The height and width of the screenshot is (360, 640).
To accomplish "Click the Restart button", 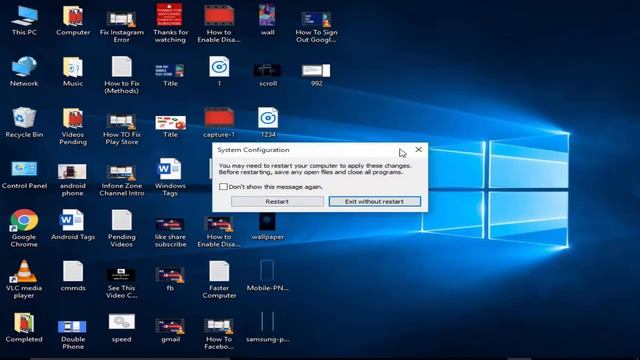I will [277, 201].
